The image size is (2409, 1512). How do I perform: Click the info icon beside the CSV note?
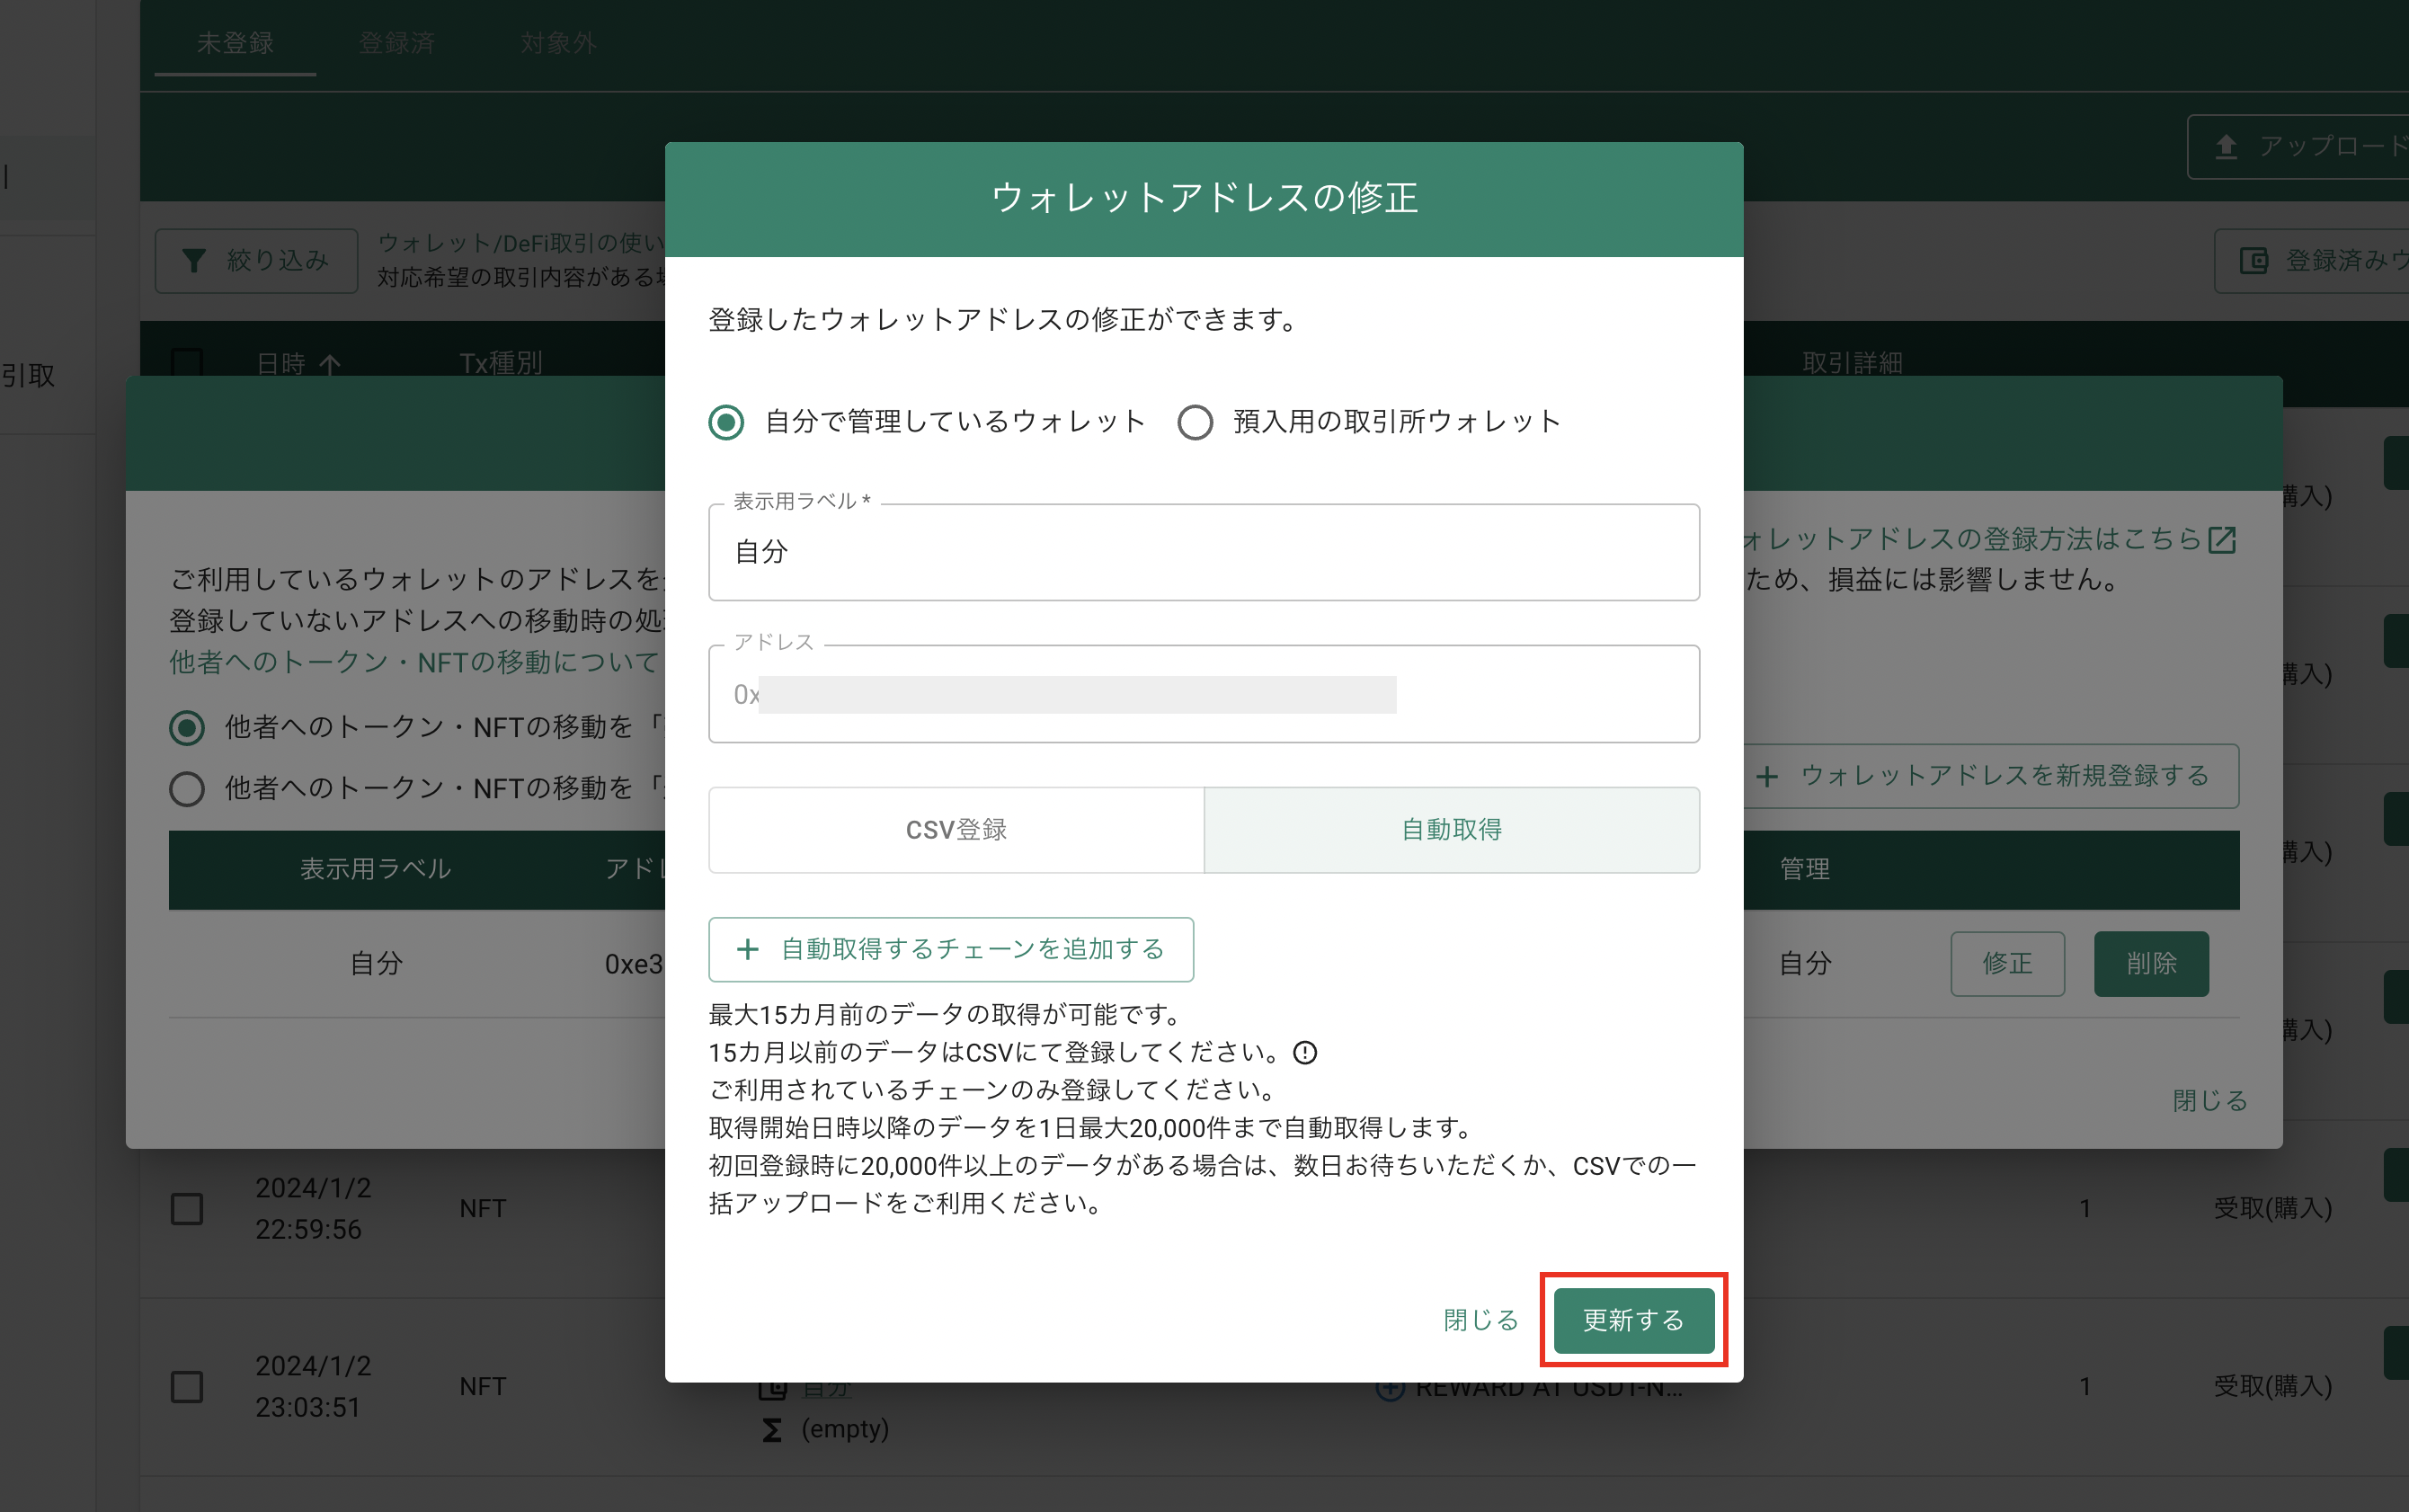click(x=1305, y=1052)
